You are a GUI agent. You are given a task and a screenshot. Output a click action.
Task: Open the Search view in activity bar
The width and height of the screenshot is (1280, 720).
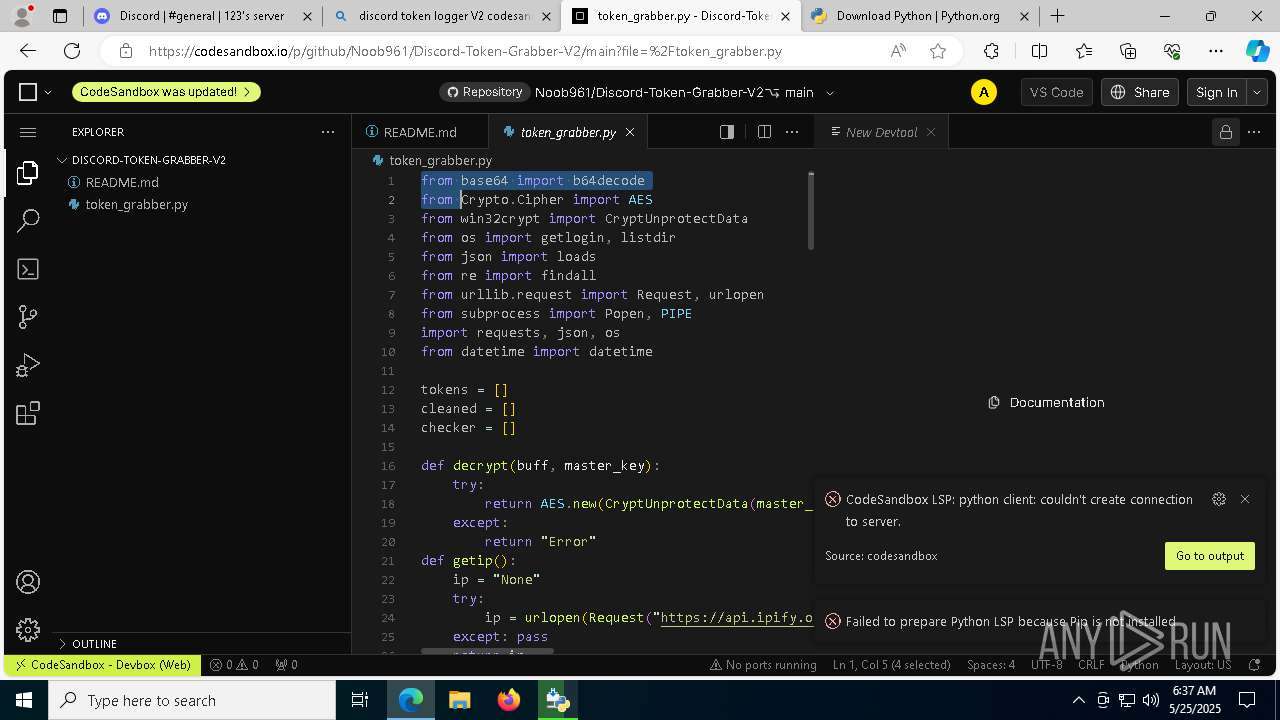28,221
